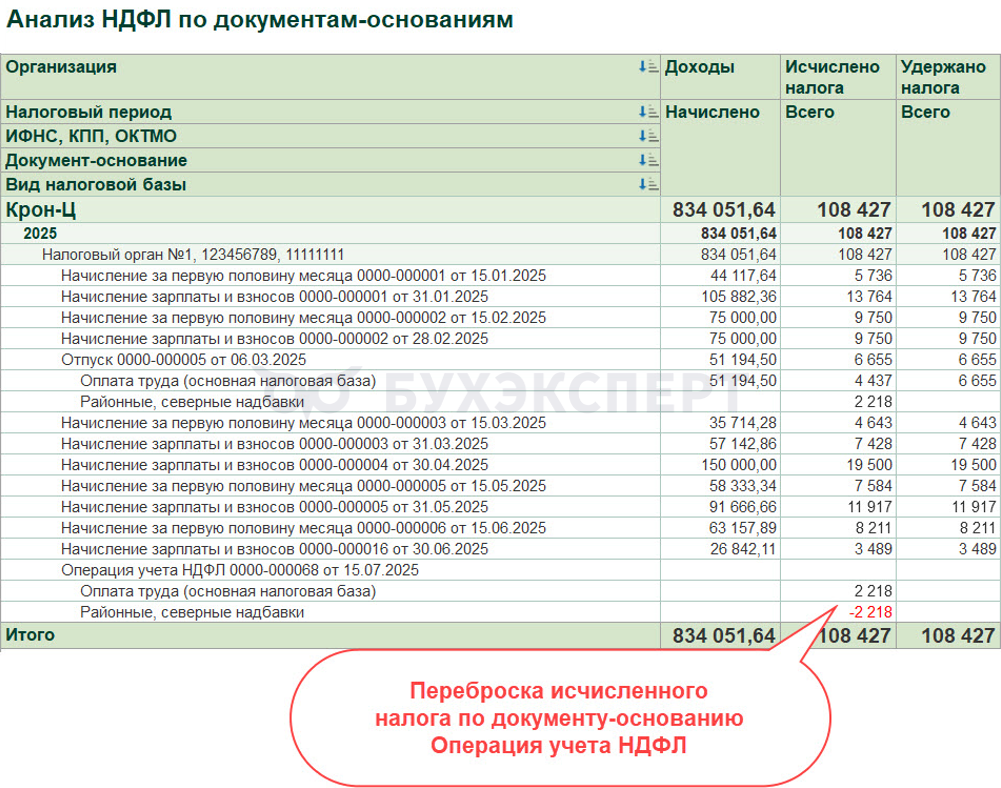Open document Отпуск 0000-000005 от 06.03.2025
The width and height of the screenshot is (1001, 788).
184,360
